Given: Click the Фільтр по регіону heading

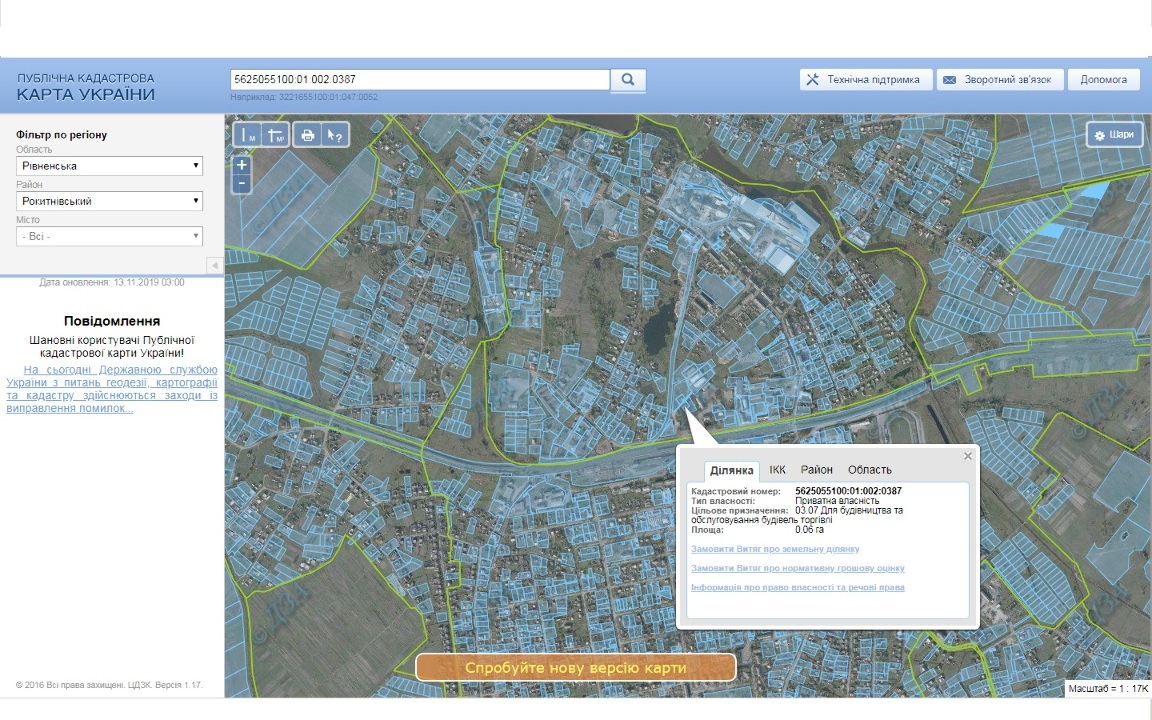Looking at the screenshot, I should (62, 135).
